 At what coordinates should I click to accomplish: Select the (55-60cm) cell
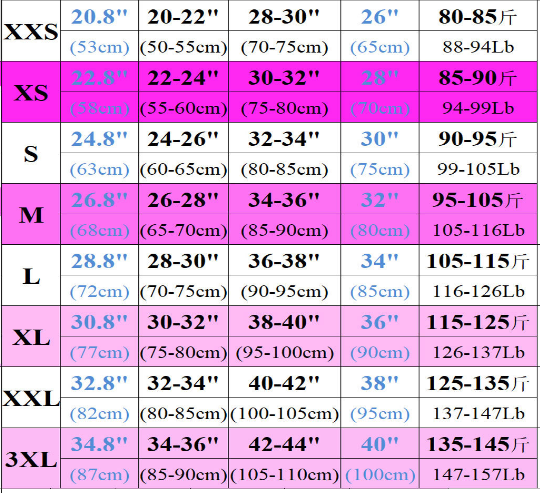coord(183,107)
